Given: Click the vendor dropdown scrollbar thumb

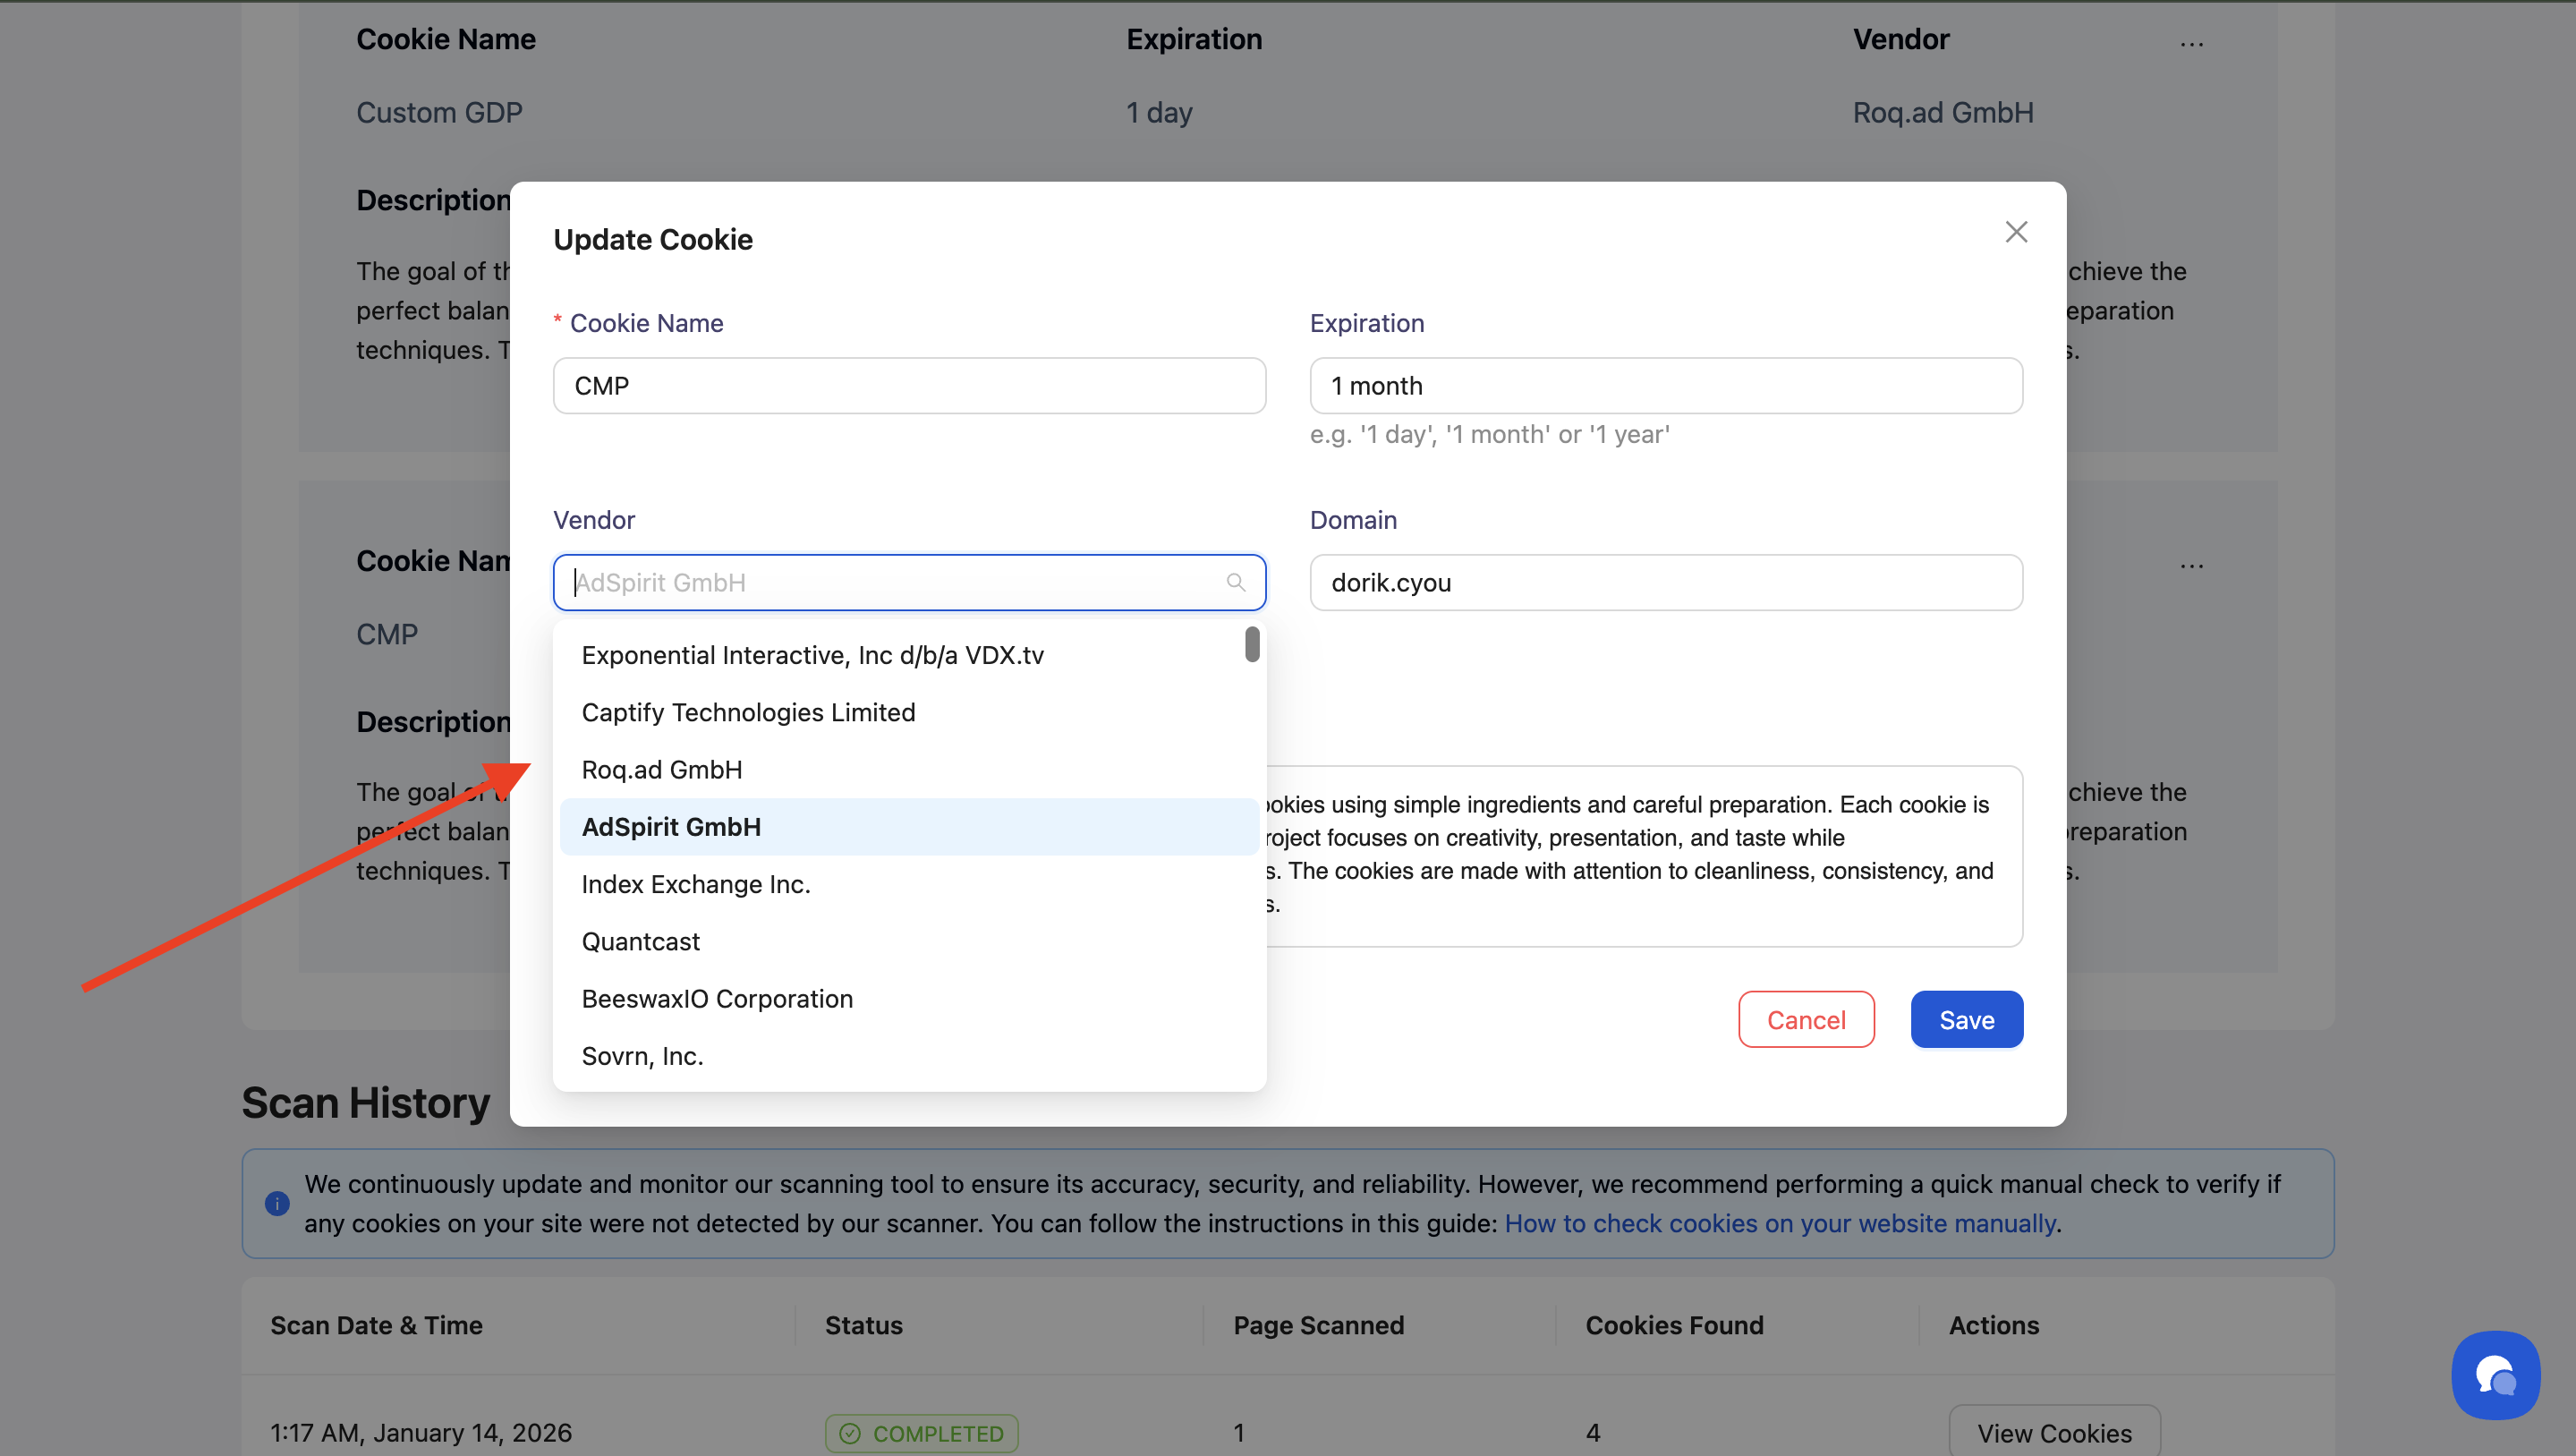Looking at the screenshot, I should click(x=1251, y=644).
